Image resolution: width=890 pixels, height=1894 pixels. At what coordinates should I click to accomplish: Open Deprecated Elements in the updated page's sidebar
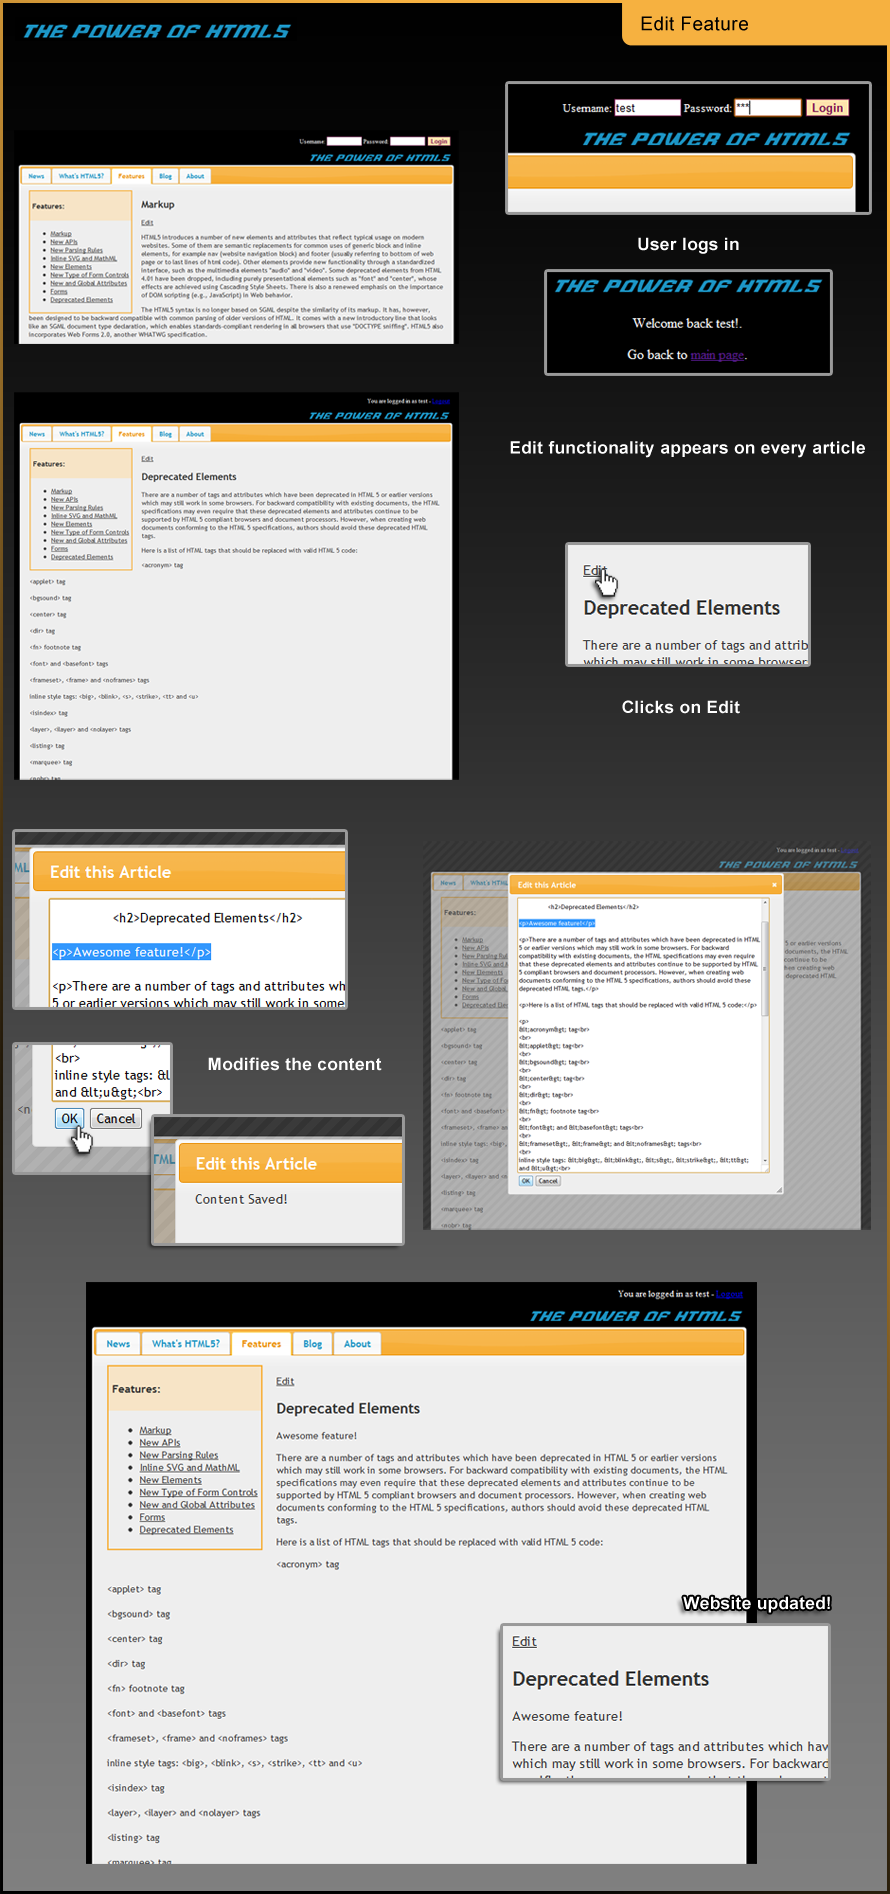point(186,1530)
